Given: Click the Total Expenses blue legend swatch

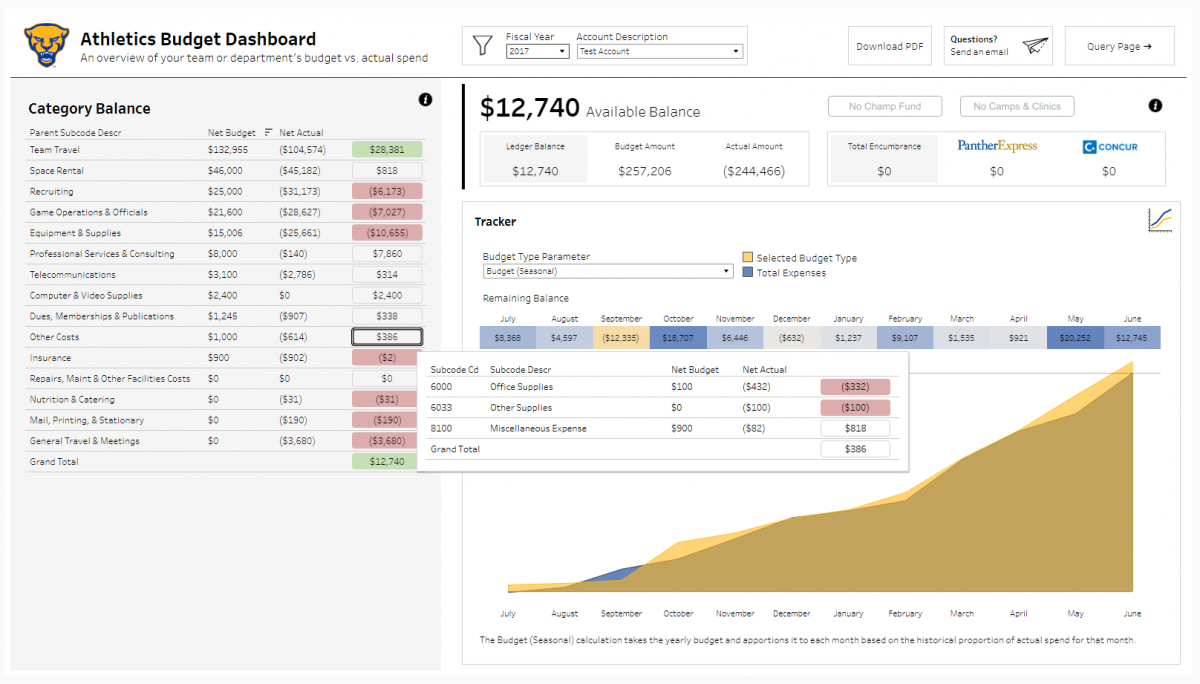Looking at the screenshot, I should pyautogui.click(x=748, y=272).
